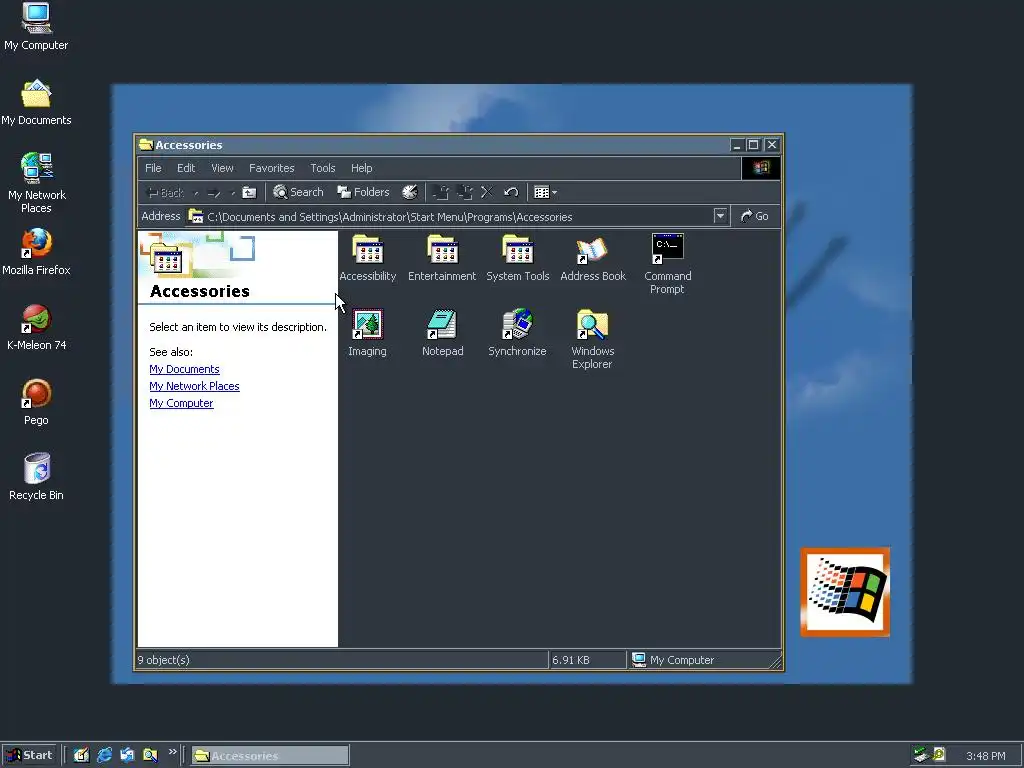This screenshot has width=1024, height=768.
Task: Launch Outlook Express from quick launch
Action: point(127,756)
